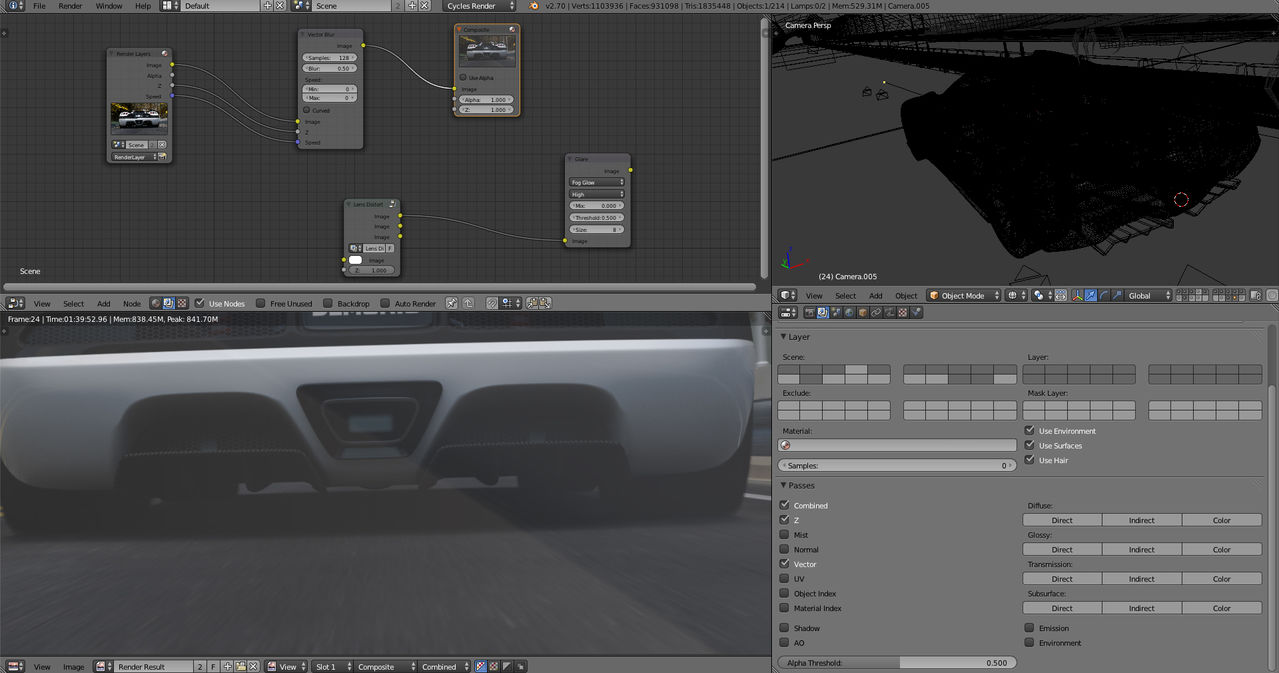Open the Object Constraints properties tab icon
This screenshot has width=1279, height=673.
tap(876, 313)
